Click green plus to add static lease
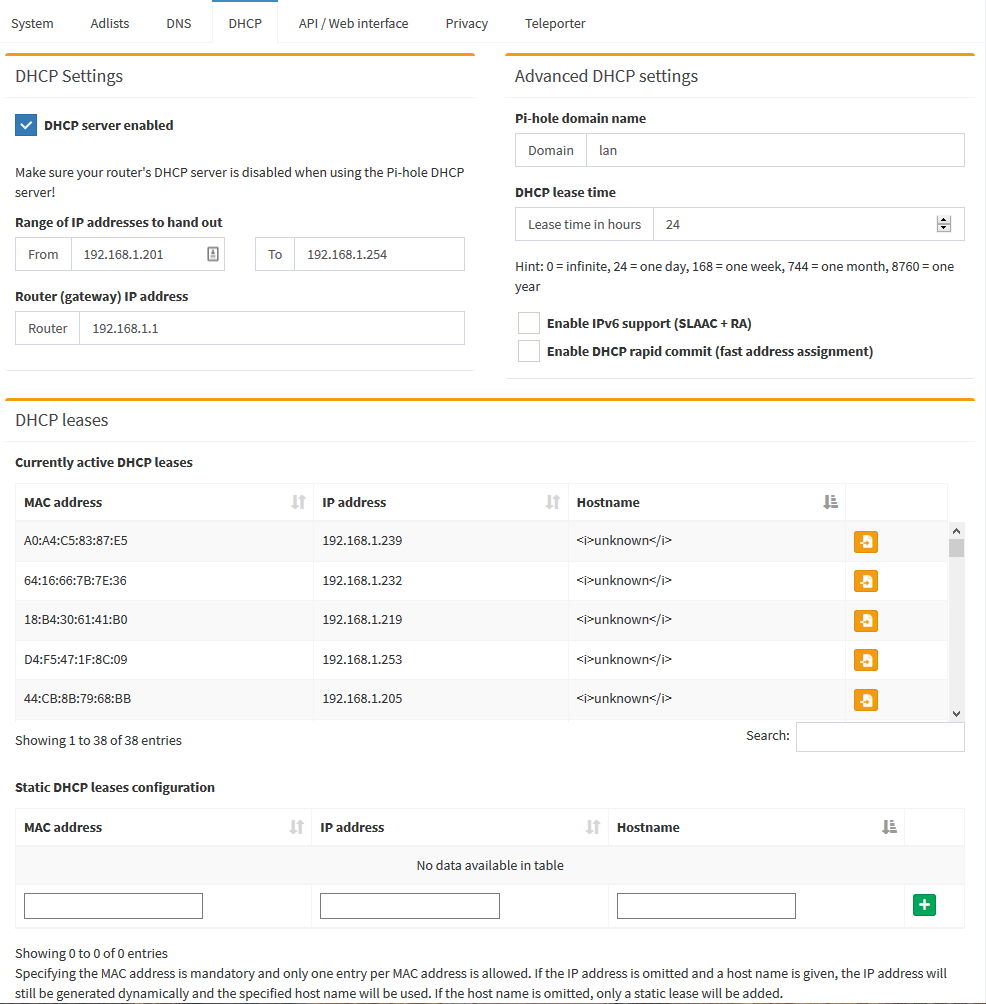This screenshot has width=986, height=1004. point(924,905)
